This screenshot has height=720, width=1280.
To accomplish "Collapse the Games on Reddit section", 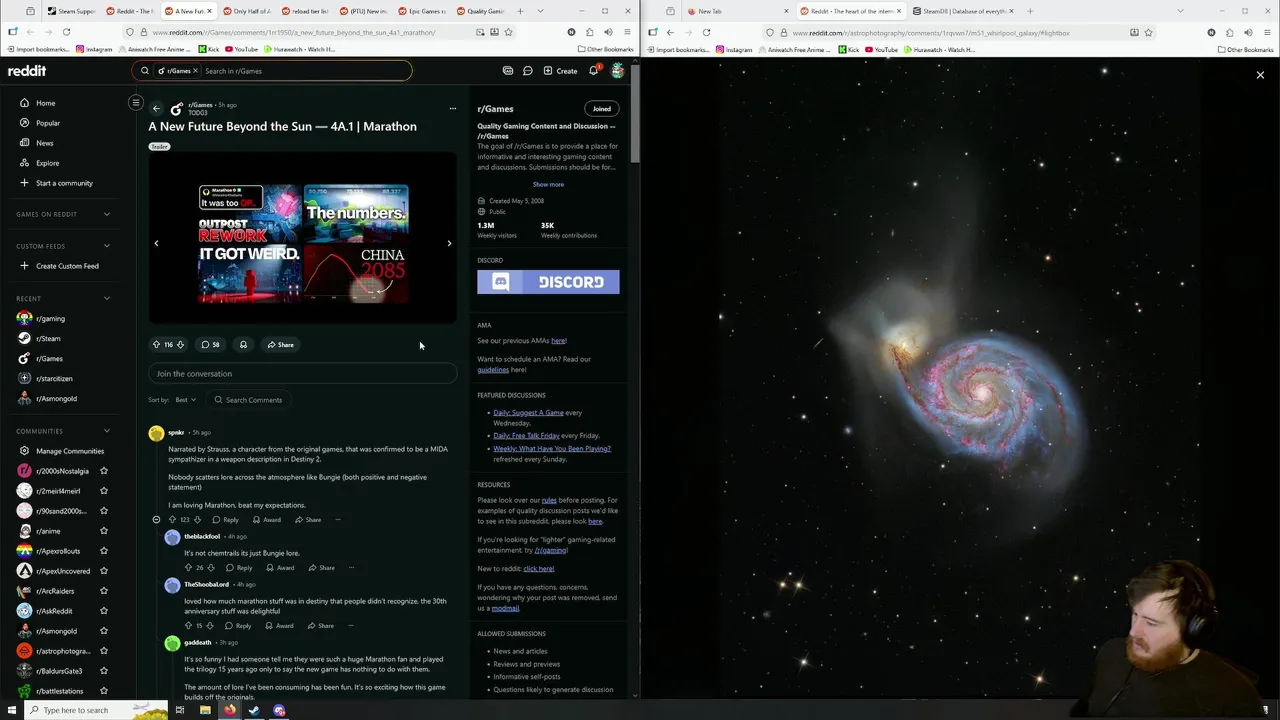I will 107,214.
